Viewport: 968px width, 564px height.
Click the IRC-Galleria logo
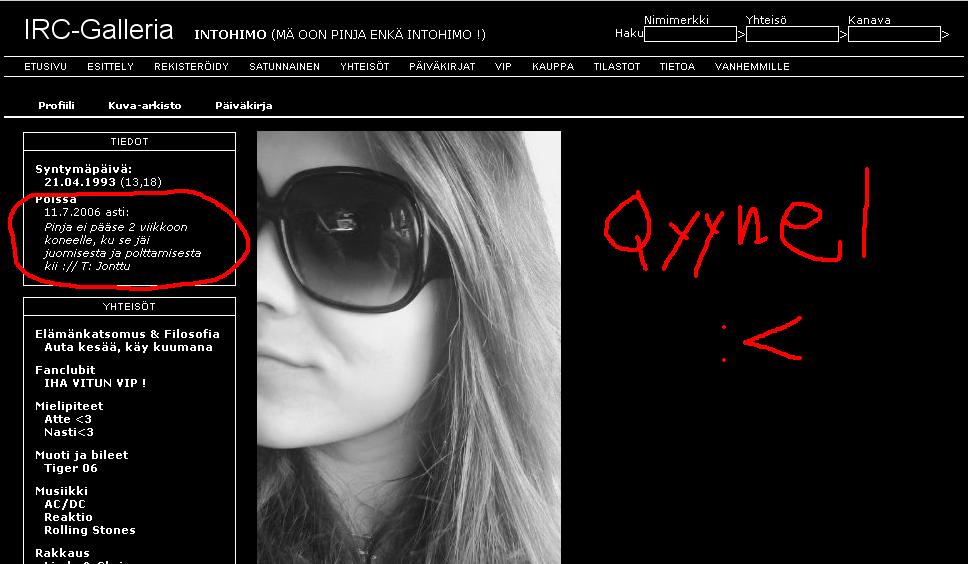tap(98, 31)
